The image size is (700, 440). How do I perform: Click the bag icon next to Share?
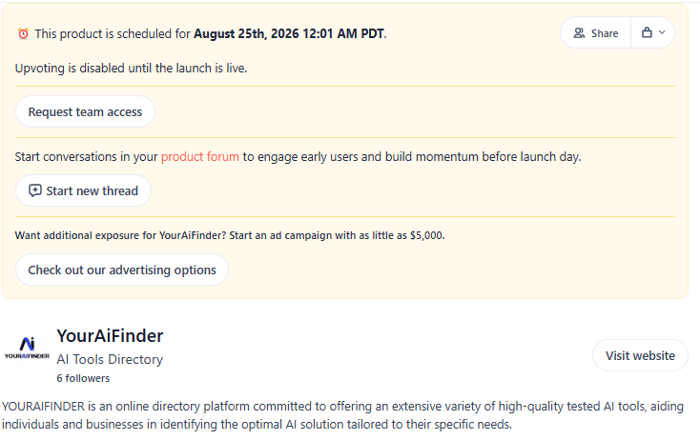point(646,33)
